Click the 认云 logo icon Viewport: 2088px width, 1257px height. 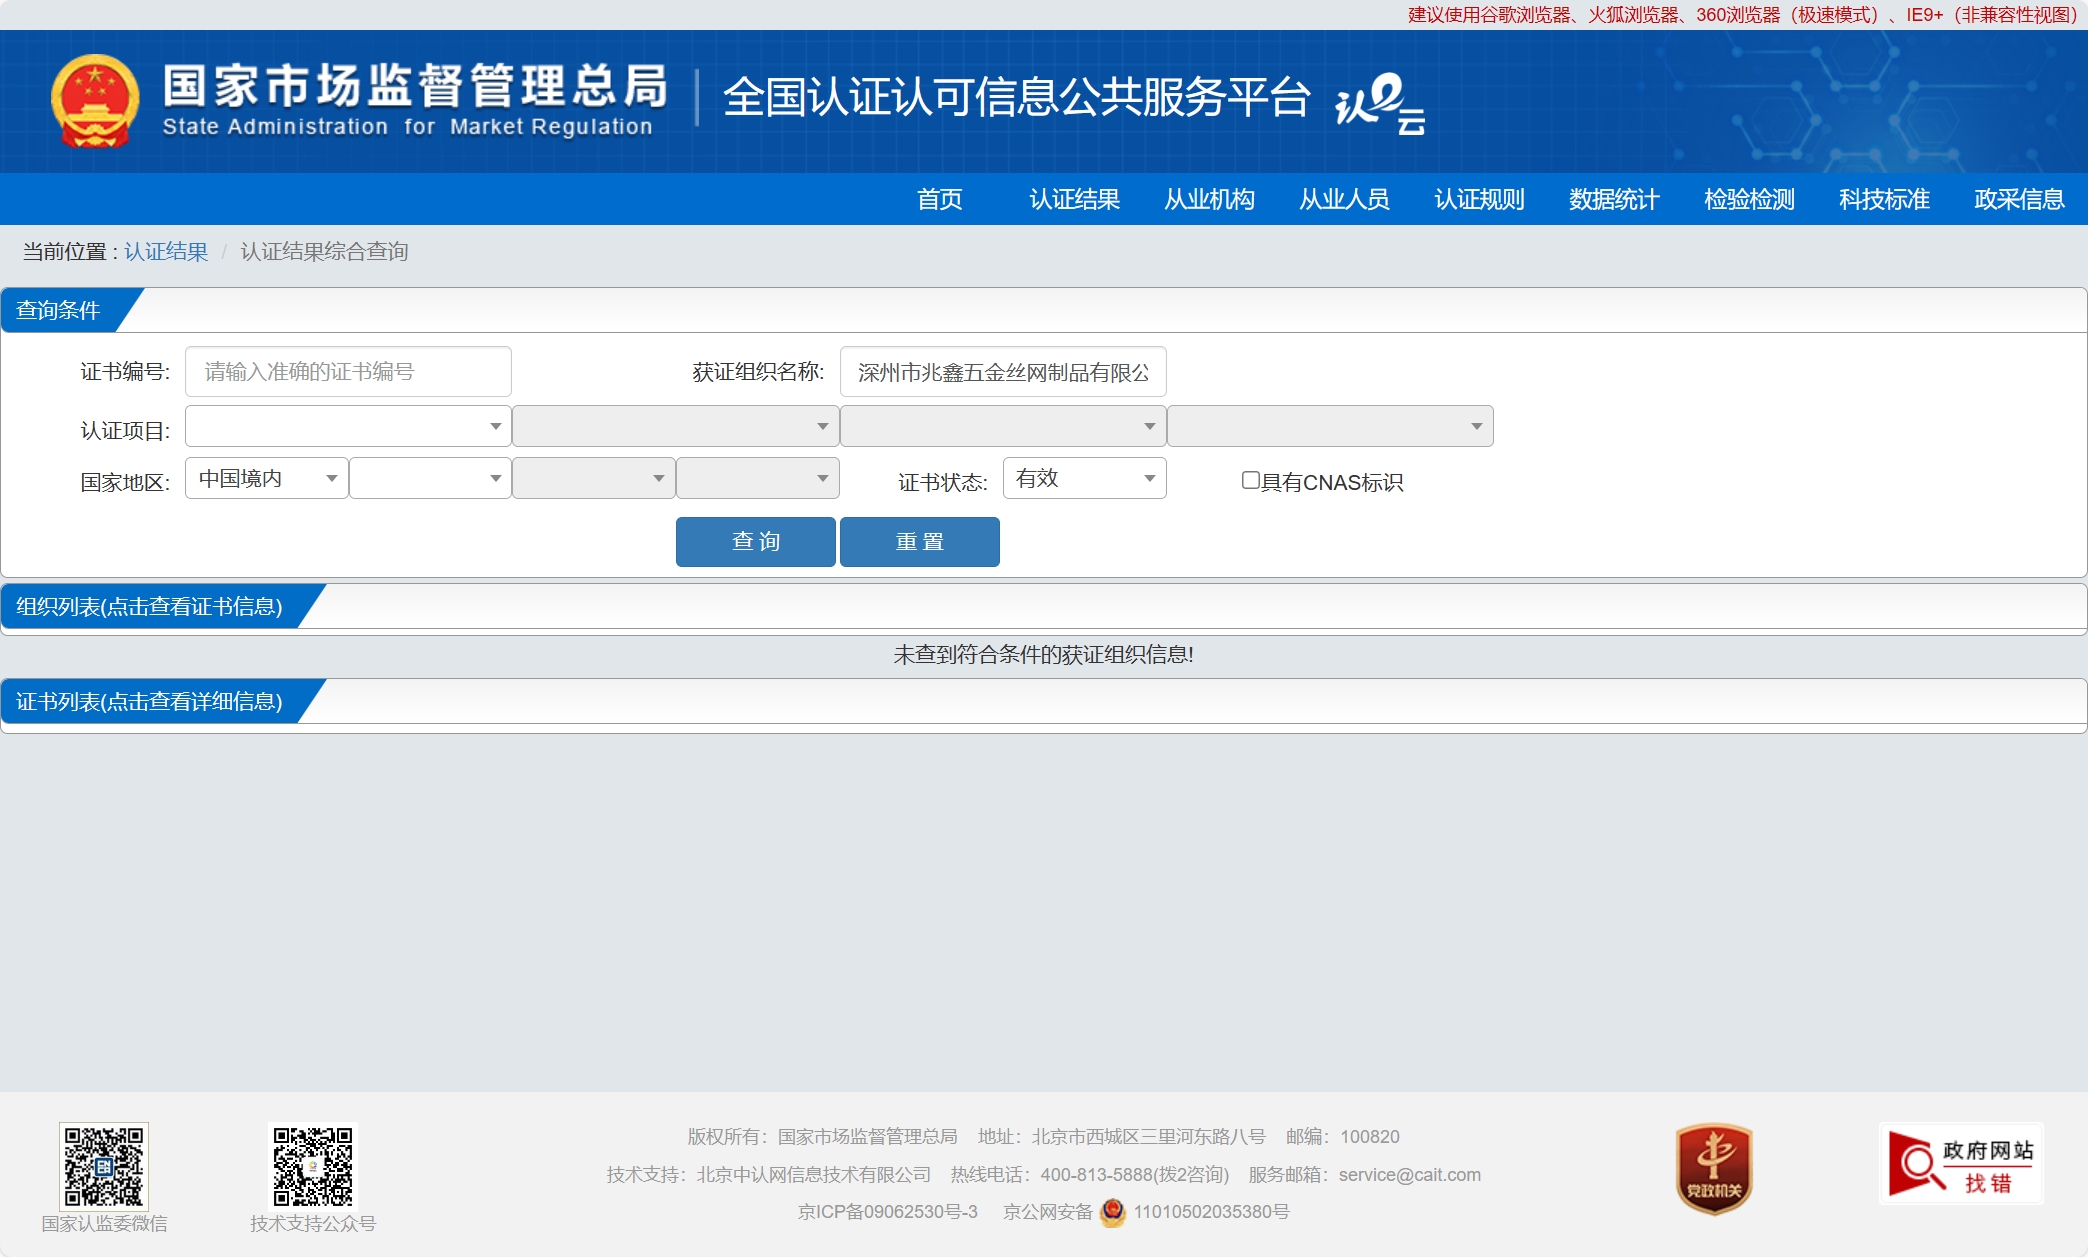(x=1380, y=103)
